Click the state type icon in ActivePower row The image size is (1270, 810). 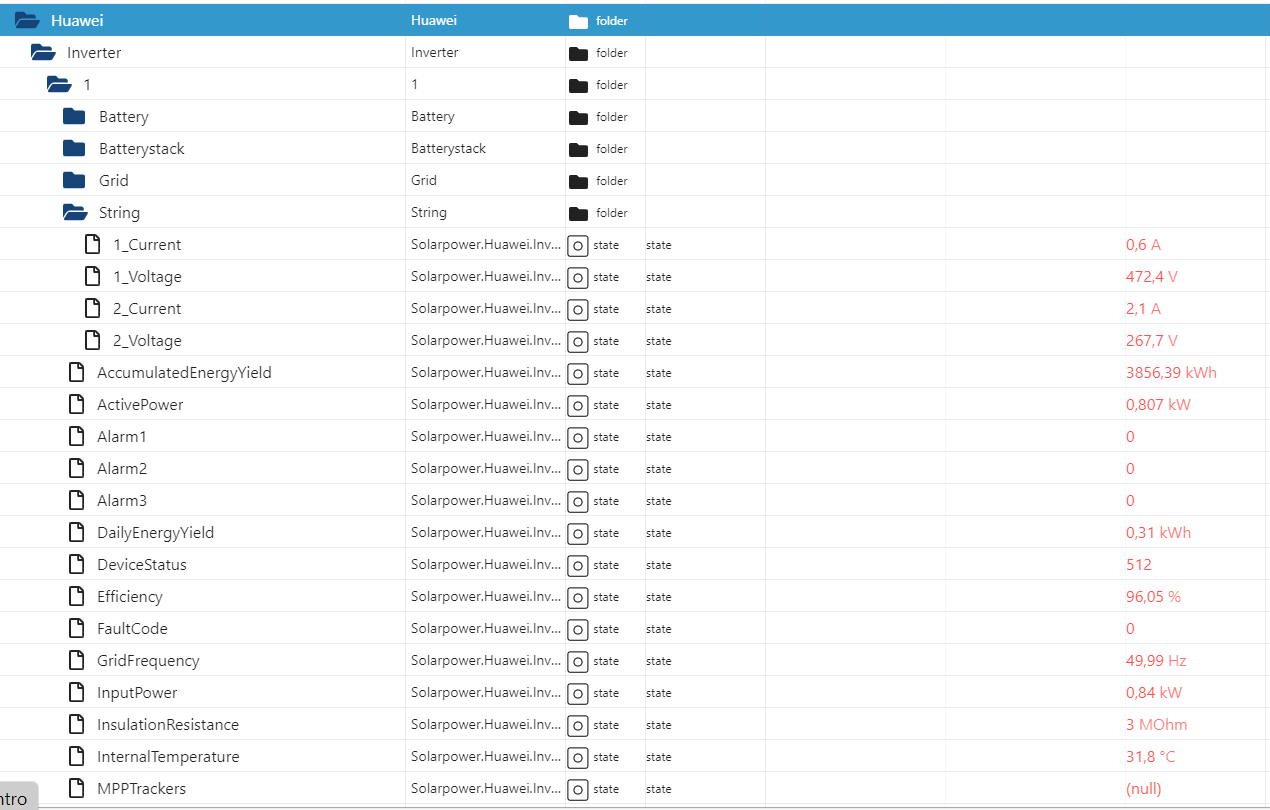(577, 405)
